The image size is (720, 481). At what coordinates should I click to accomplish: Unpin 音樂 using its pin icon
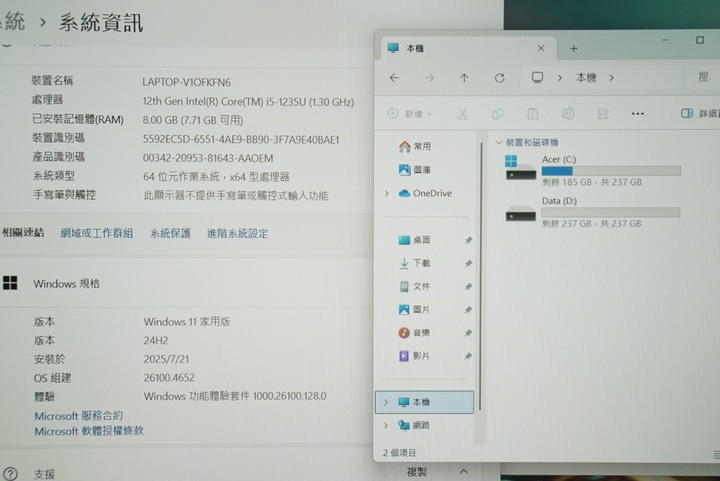pos(468,333)
